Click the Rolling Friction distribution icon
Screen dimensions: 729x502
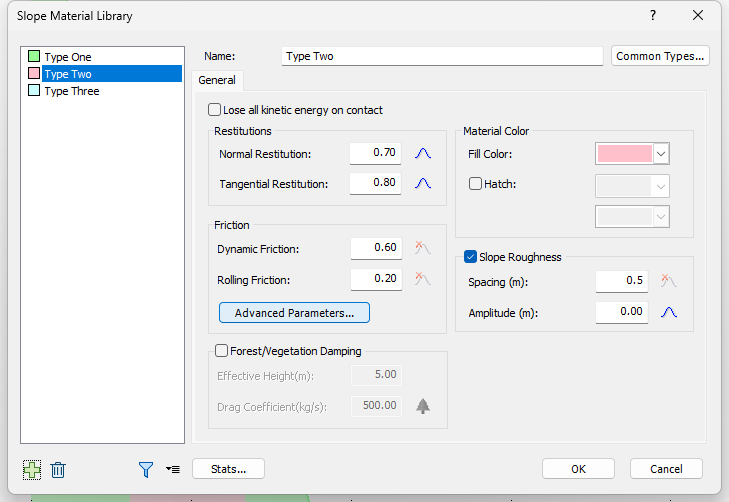coord(422,279)
